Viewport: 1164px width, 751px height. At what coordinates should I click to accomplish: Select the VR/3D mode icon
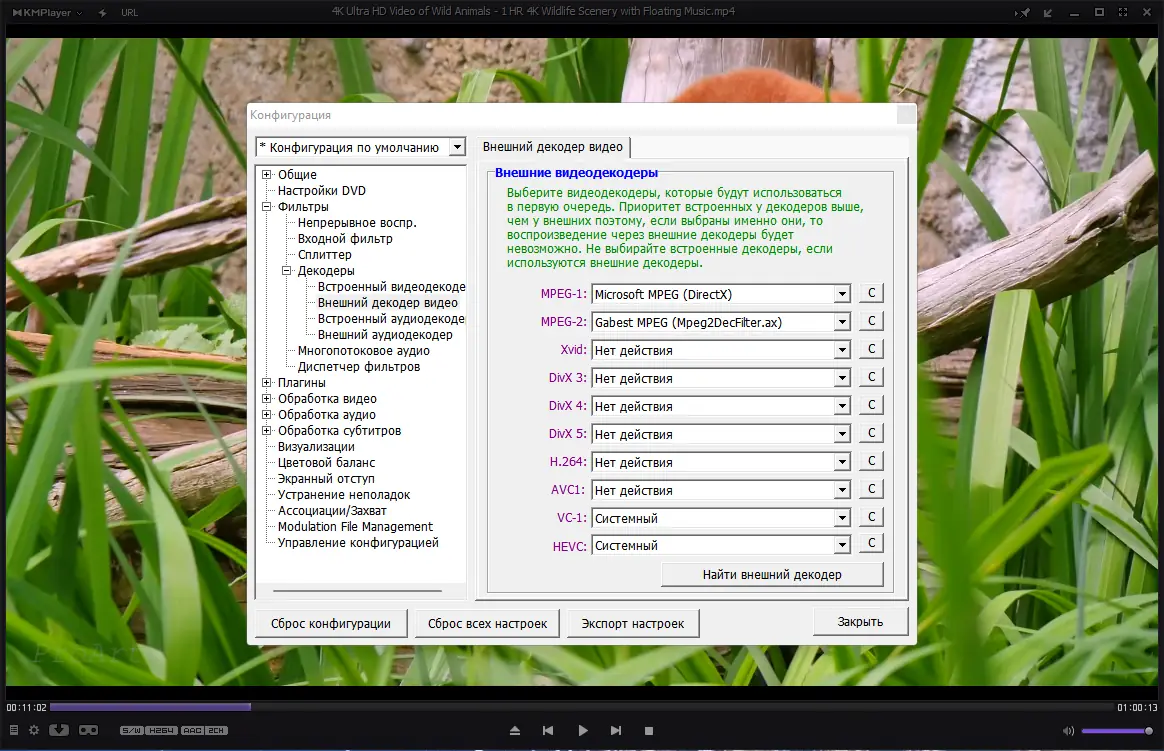click(88, 730)
